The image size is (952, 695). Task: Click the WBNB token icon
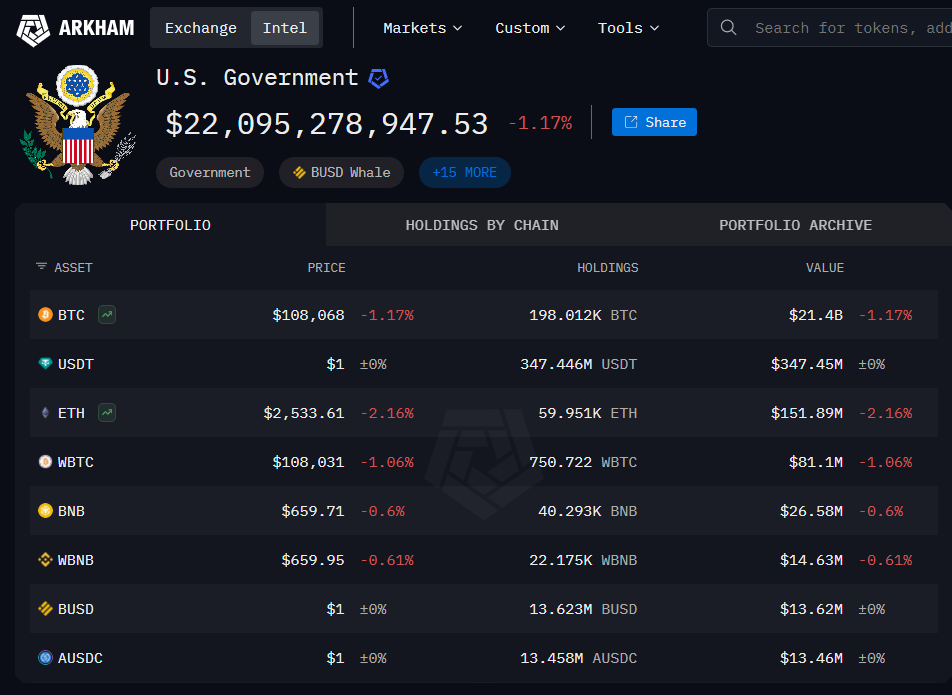pos(46,560)
